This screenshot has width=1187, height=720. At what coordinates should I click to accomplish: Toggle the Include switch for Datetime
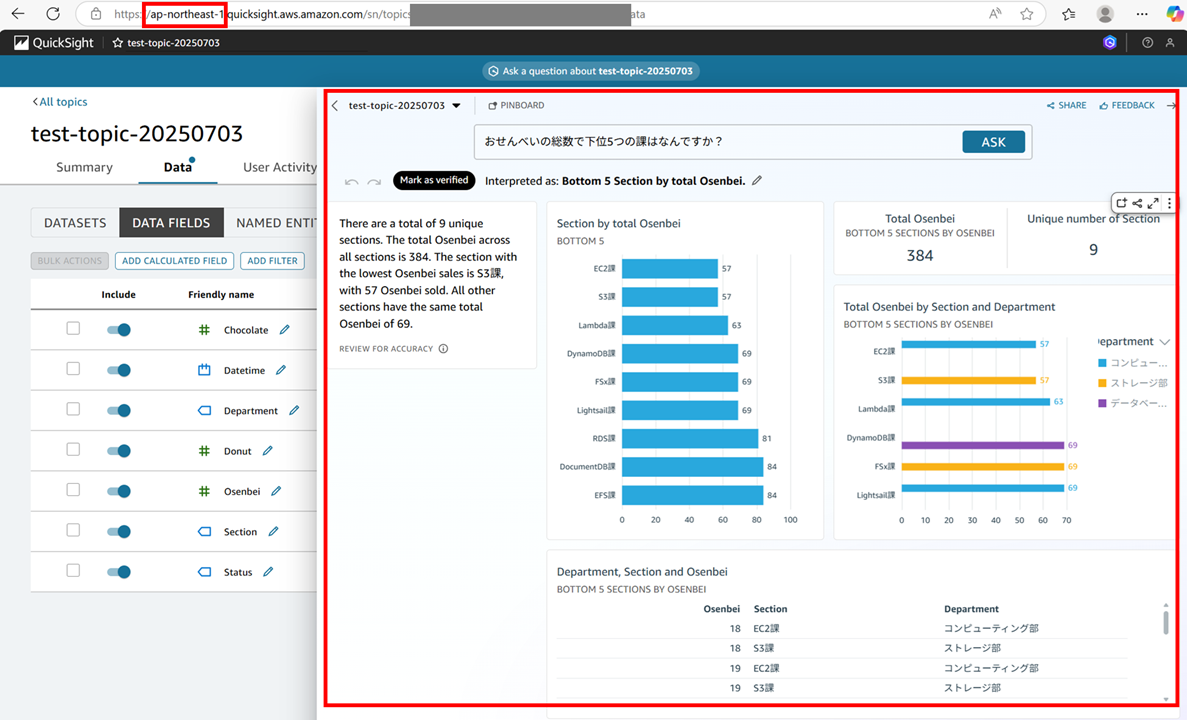[119, 369]
